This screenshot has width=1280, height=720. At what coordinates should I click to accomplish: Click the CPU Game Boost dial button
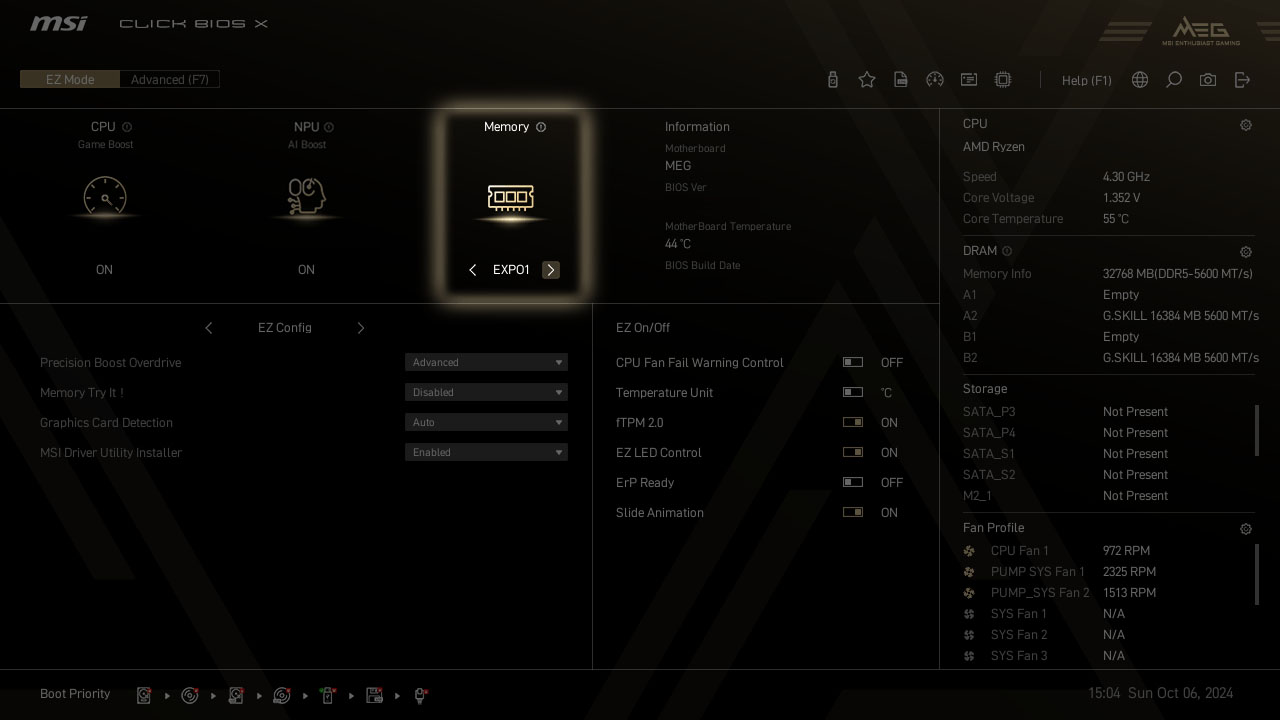[x=105, y=197]
